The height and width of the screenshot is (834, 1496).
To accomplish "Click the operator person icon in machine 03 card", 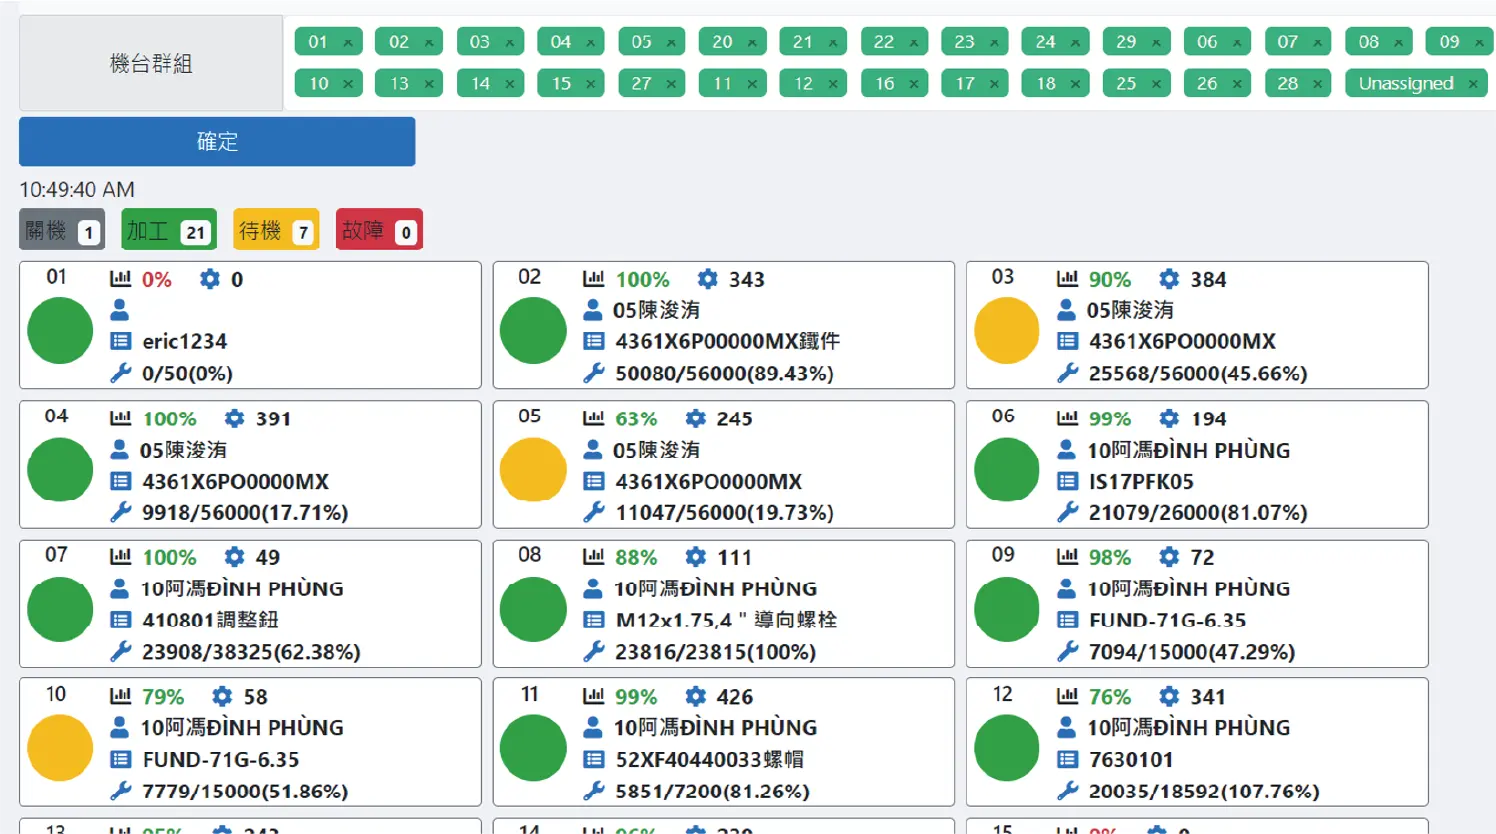I will (1067, 310).
